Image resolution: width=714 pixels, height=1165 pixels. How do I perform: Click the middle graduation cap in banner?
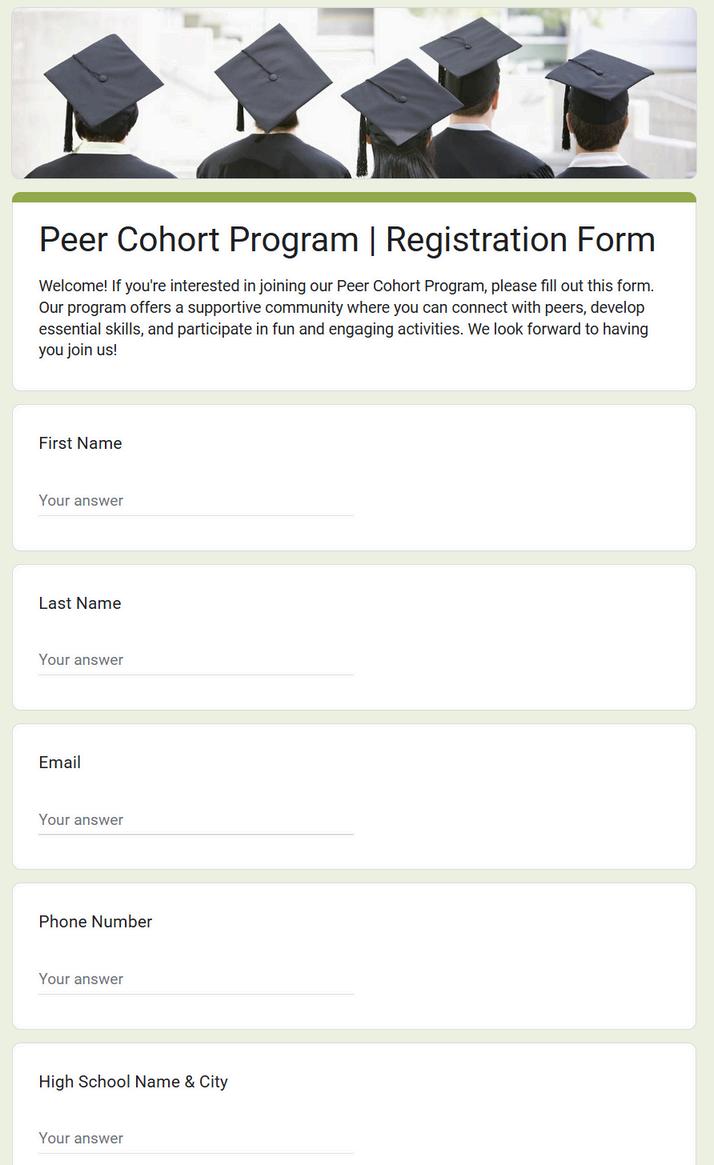pos(400,100)
